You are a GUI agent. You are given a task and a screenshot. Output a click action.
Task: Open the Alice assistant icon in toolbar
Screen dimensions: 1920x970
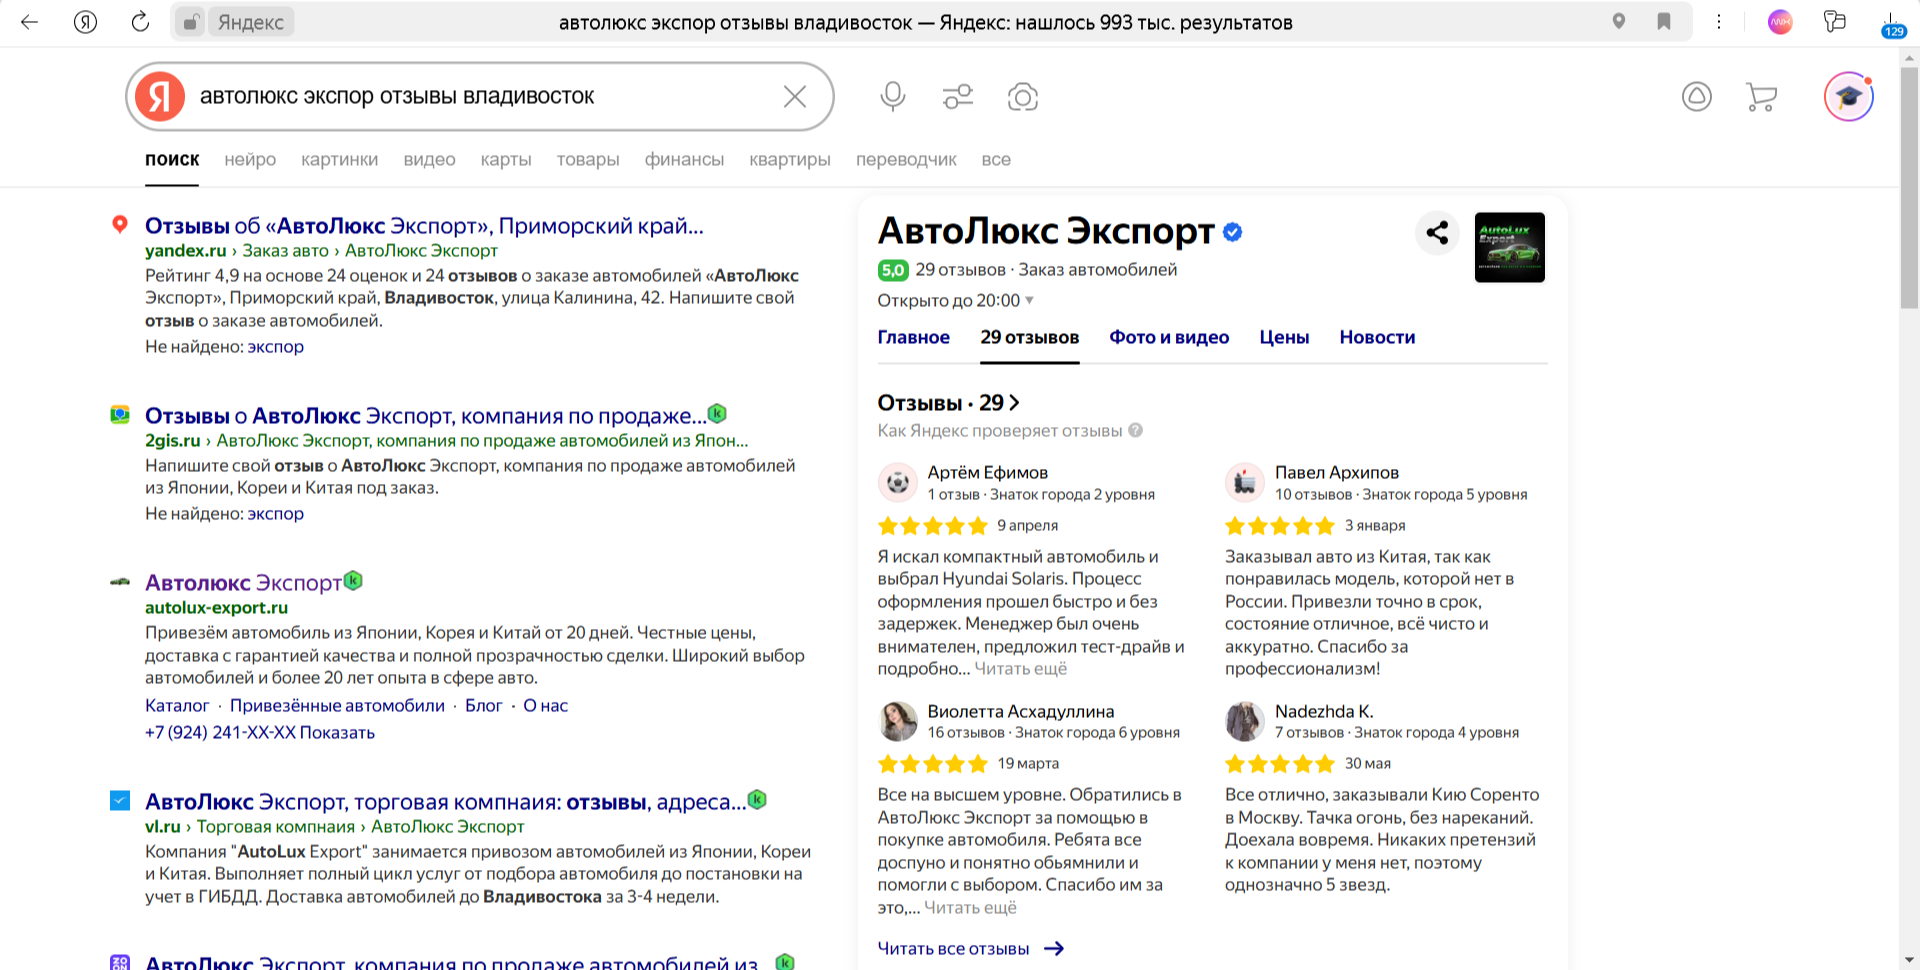point(1780,22)
